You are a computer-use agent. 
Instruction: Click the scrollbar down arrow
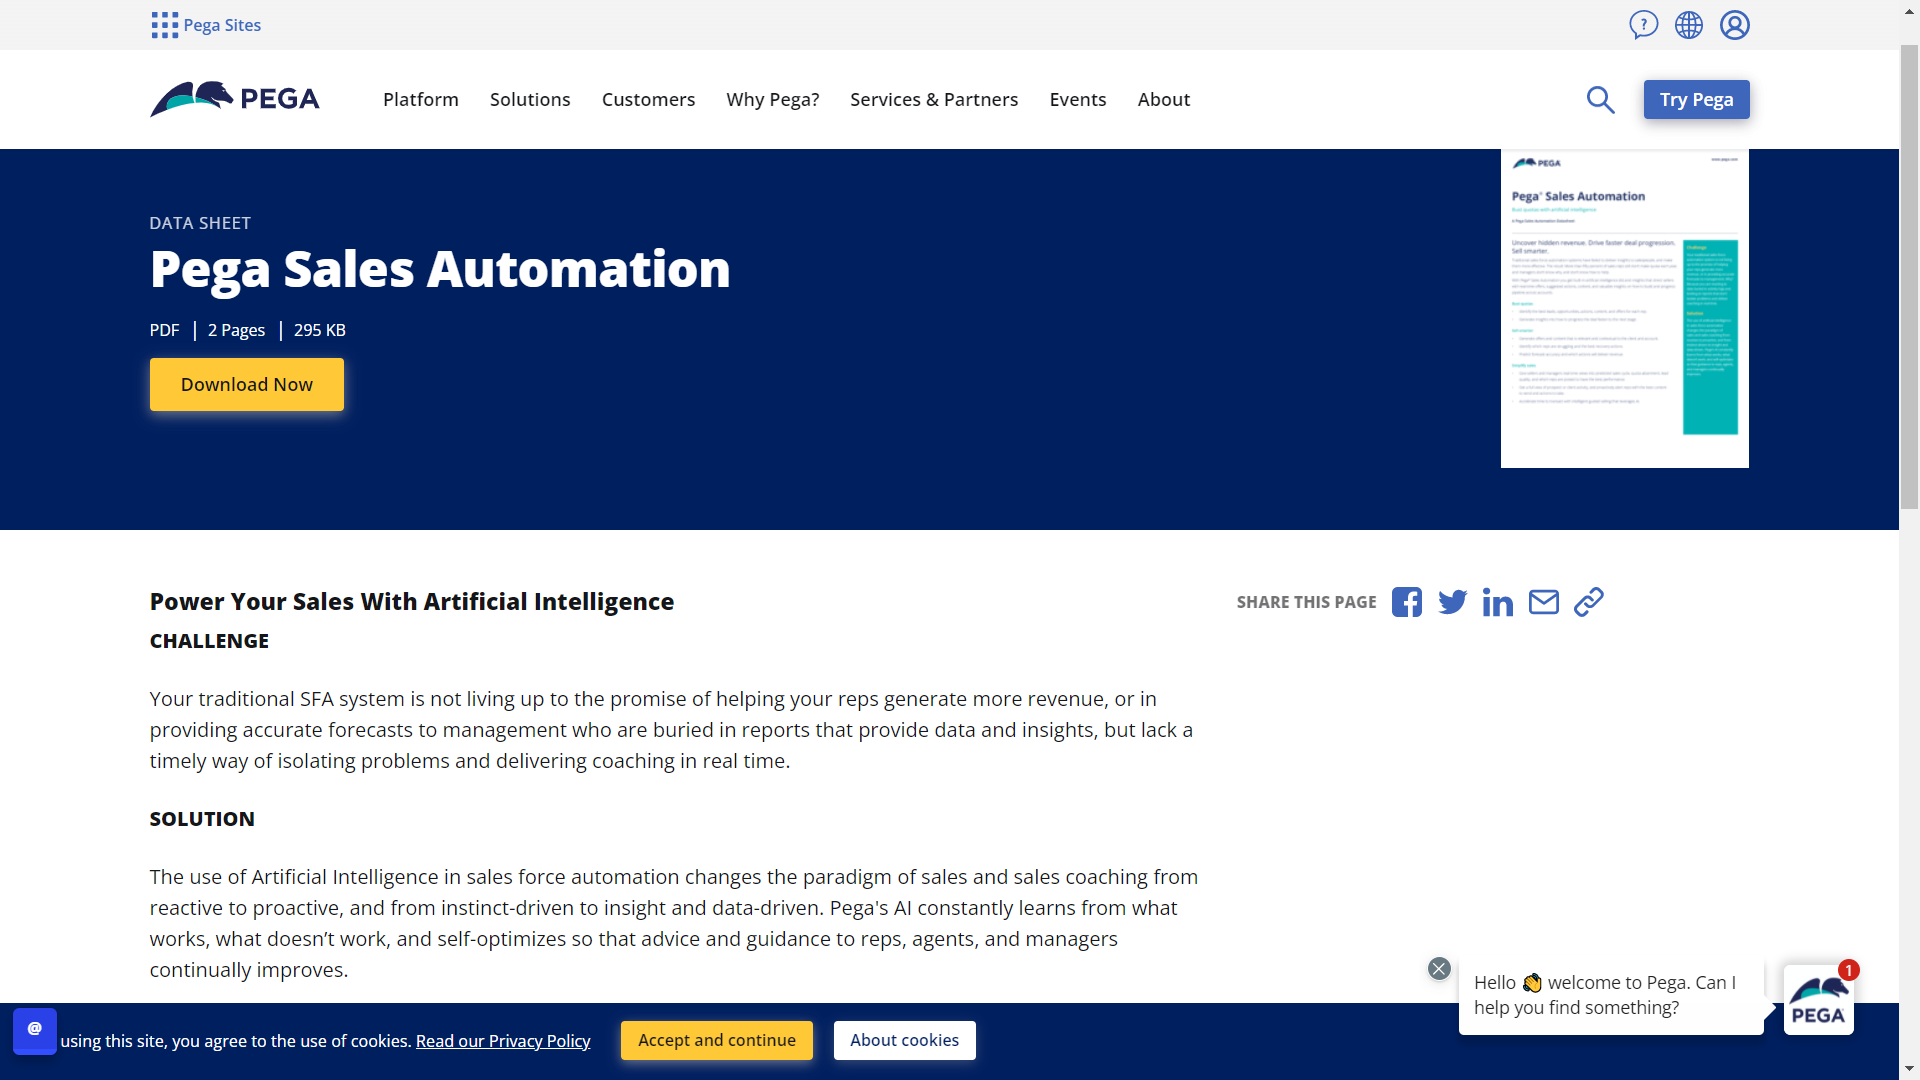click(1910, 1069)
